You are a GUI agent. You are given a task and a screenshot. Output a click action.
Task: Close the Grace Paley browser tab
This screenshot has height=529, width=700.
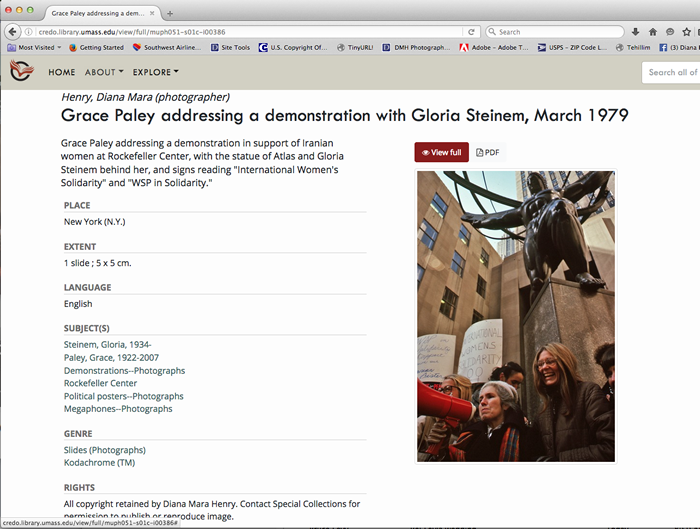tap(154, 13)
